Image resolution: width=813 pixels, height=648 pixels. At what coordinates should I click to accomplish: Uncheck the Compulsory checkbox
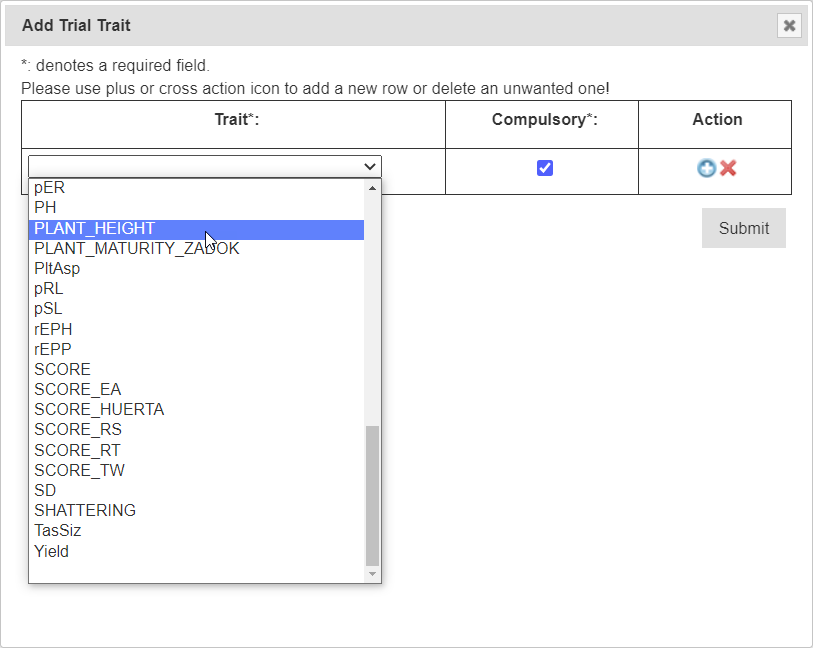click(x=545, y=168)
